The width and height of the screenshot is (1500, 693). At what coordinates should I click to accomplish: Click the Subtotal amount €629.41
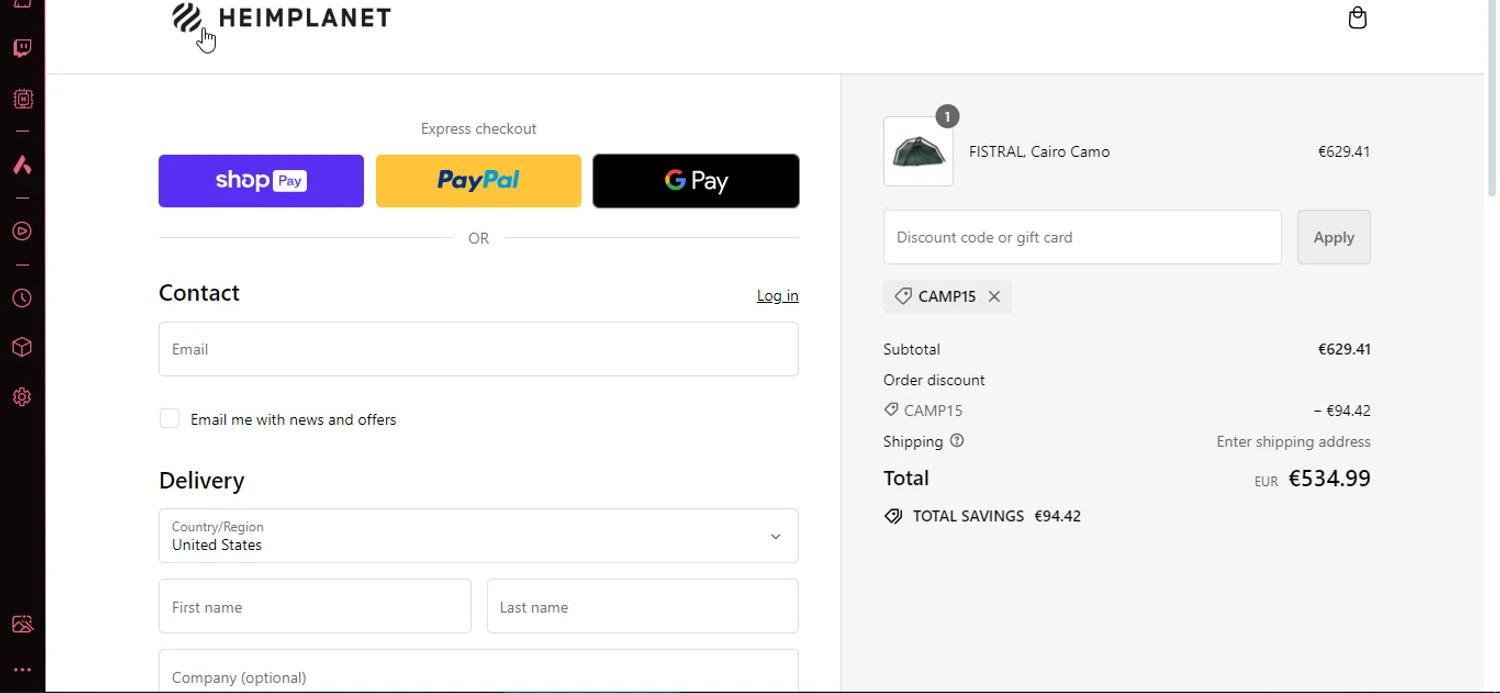pos(1344,349)
